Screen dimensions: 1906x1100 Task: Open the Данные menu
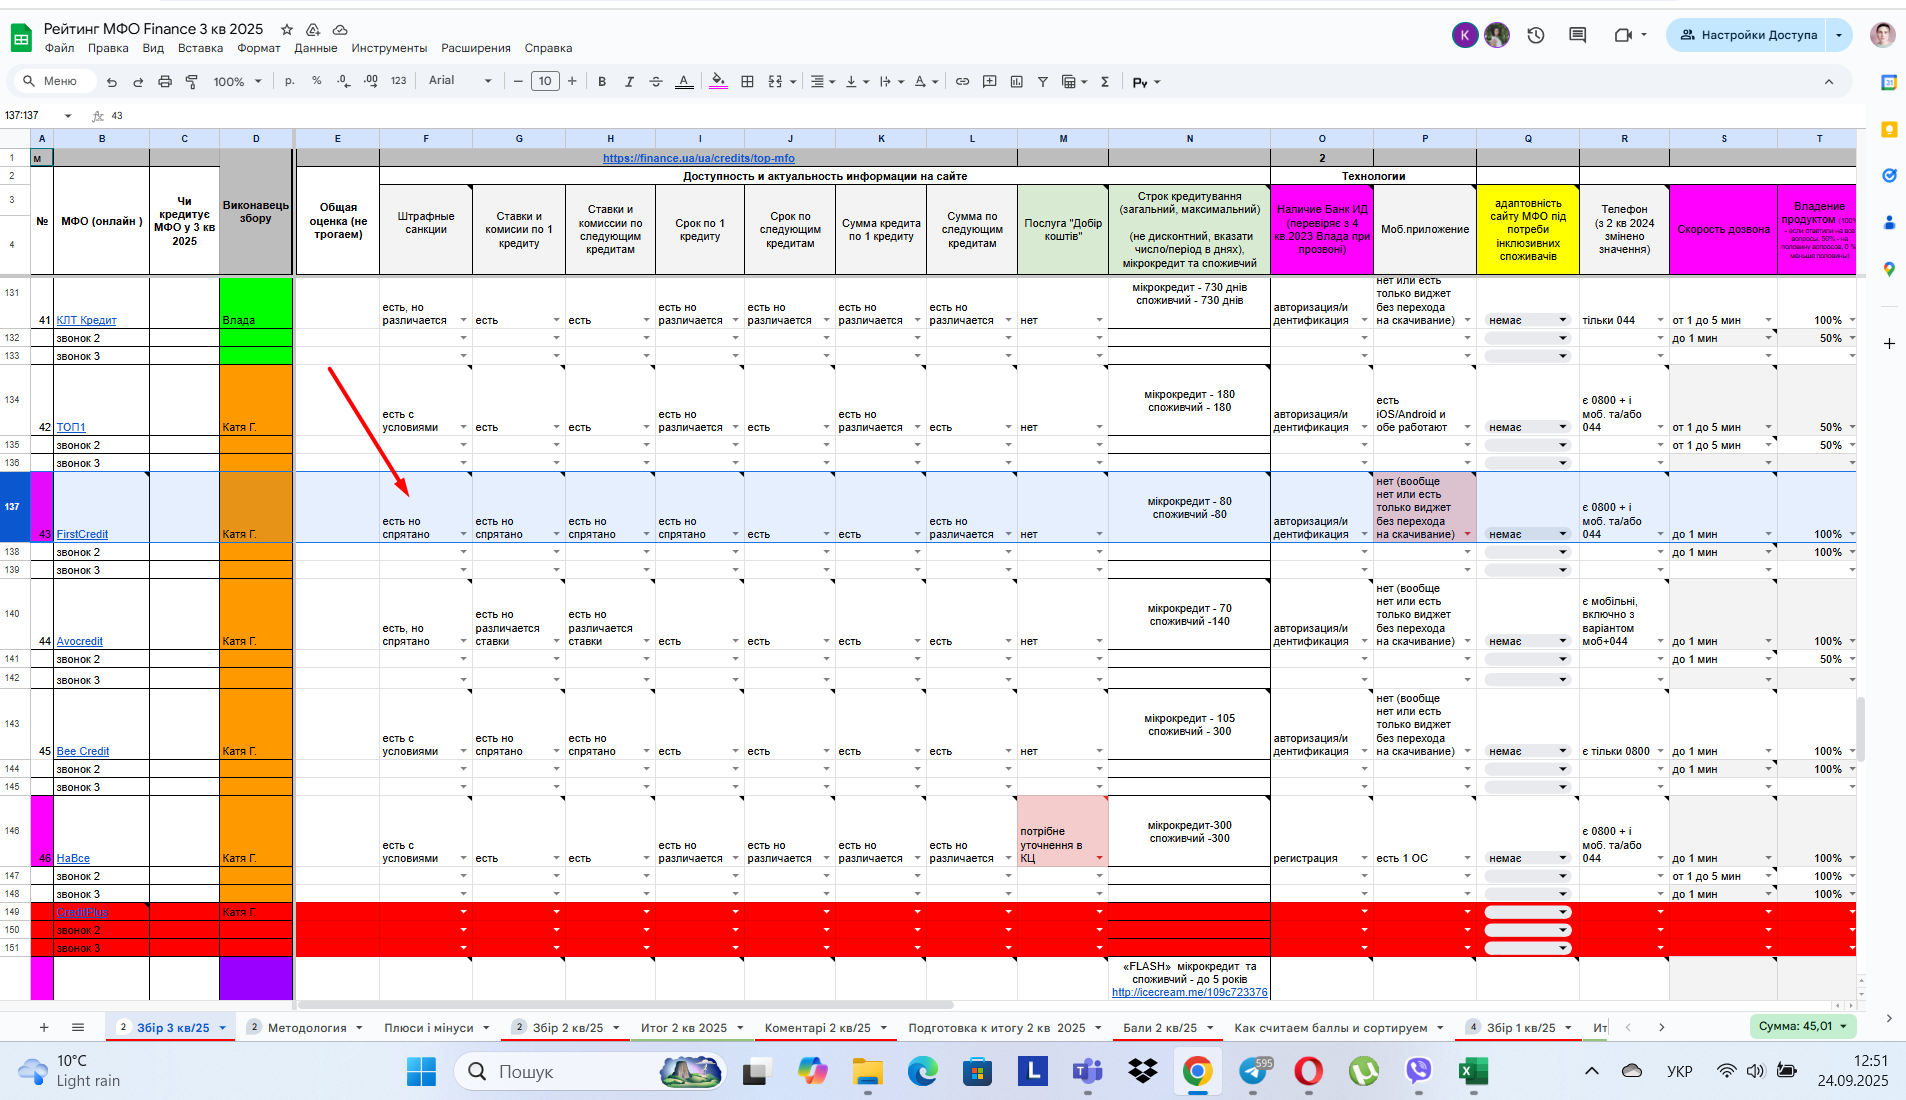(x=316, y=48)
